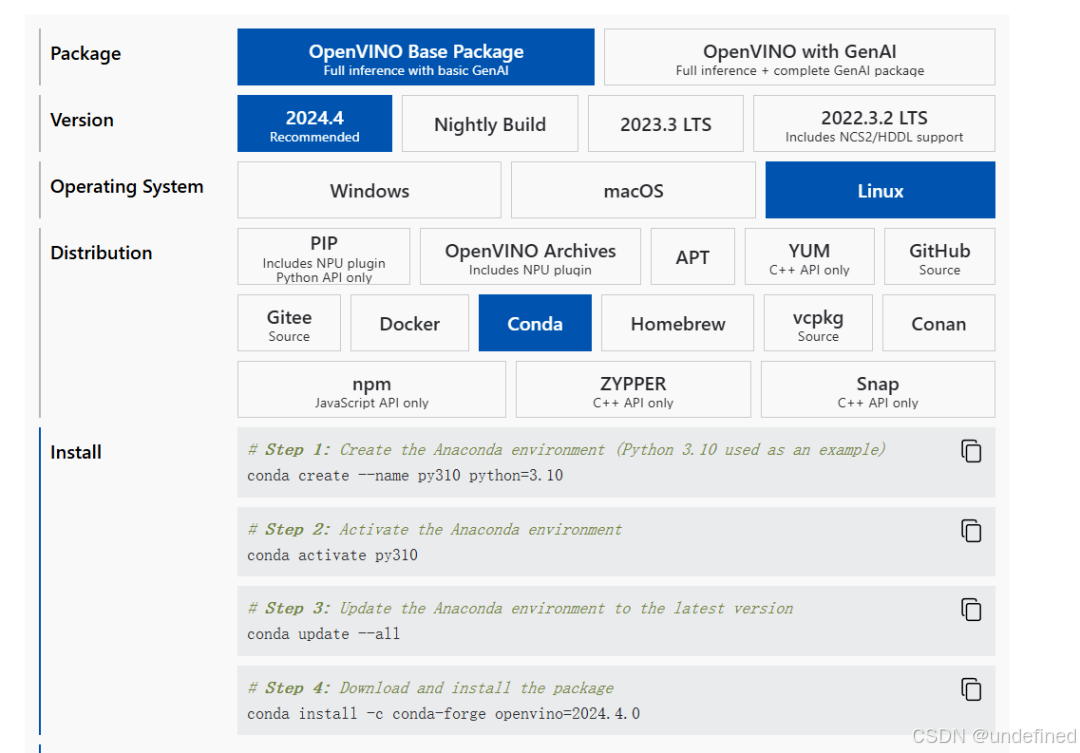Pick the APT distribution
Image resolution: width=1080 pixels, height=753 pixels.
pos(693,256)
